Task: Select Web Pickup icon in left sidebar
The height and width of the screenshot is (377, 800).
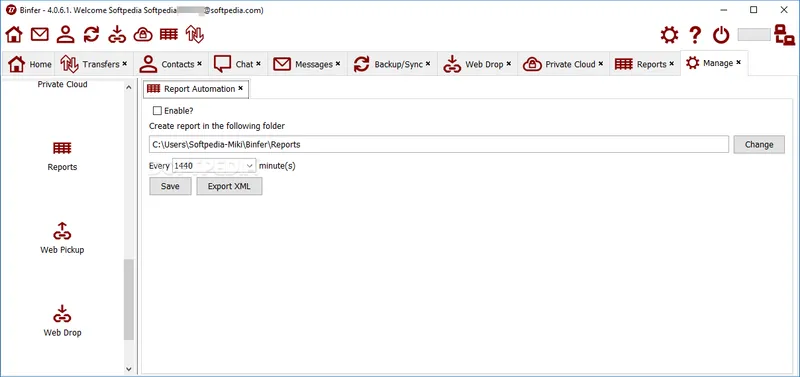Action: click(62, 231)
